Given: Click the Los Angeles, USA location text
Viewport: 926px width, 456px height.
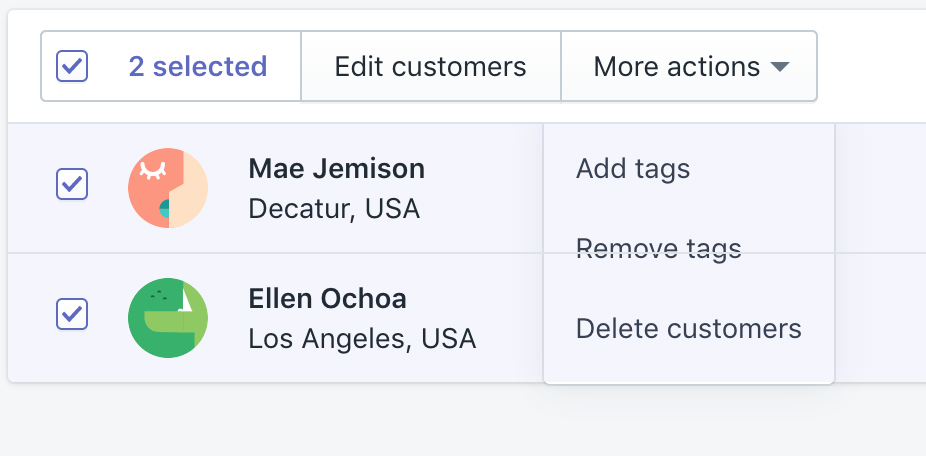Looking at the screenshot, I should [362, 339].
